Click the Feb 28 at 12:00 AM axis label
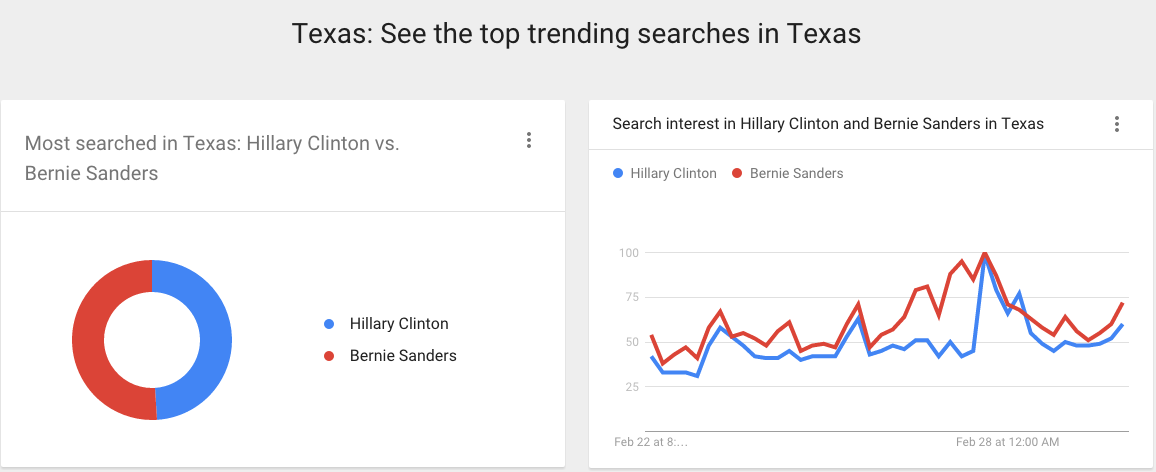The width and height of the screenshot is (1156, 472). [1007, 442]
